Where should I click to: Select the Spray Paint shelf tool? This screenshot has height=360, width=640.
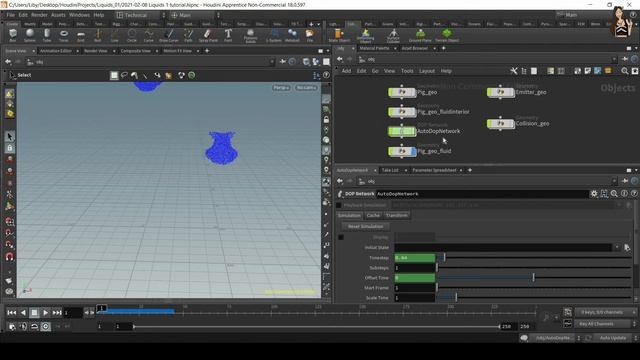pyautogui.click(x=208, y=35)
